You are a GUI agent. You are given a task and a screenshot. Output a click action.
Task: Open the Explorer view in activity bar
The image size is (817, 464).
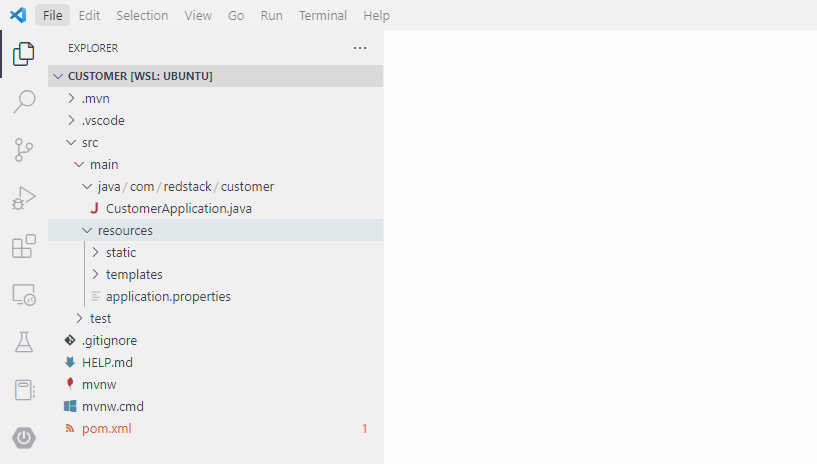(24, 54)
